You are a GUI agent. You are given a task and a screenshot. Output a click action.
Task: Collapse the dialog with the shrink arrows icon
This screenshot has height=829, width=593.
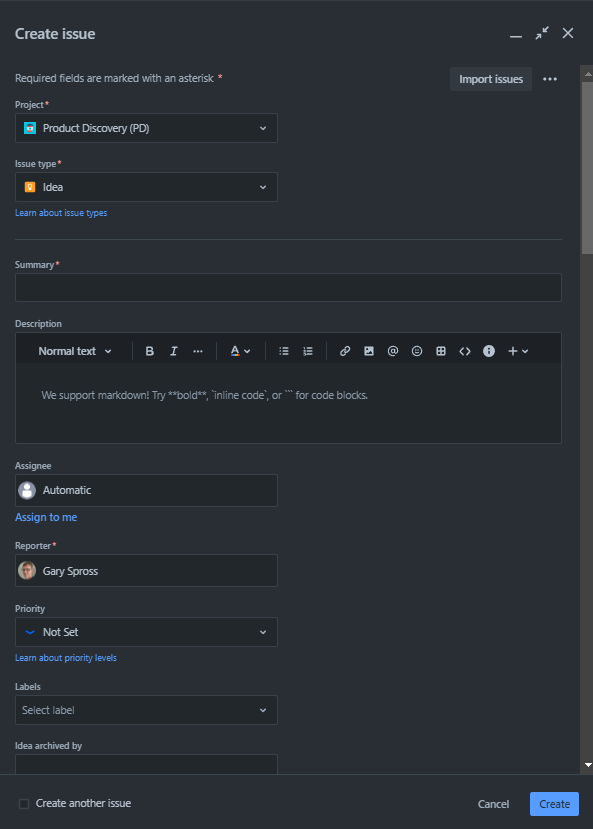(x=542, y=33)
